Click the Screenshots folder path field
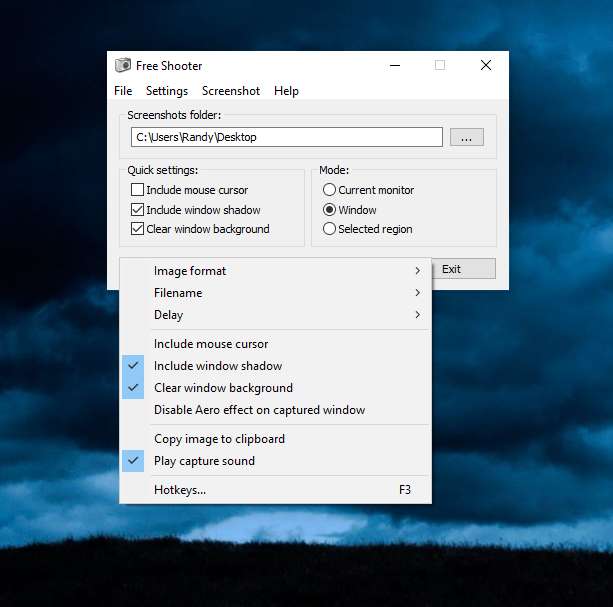613x607 pixels. 287,137
